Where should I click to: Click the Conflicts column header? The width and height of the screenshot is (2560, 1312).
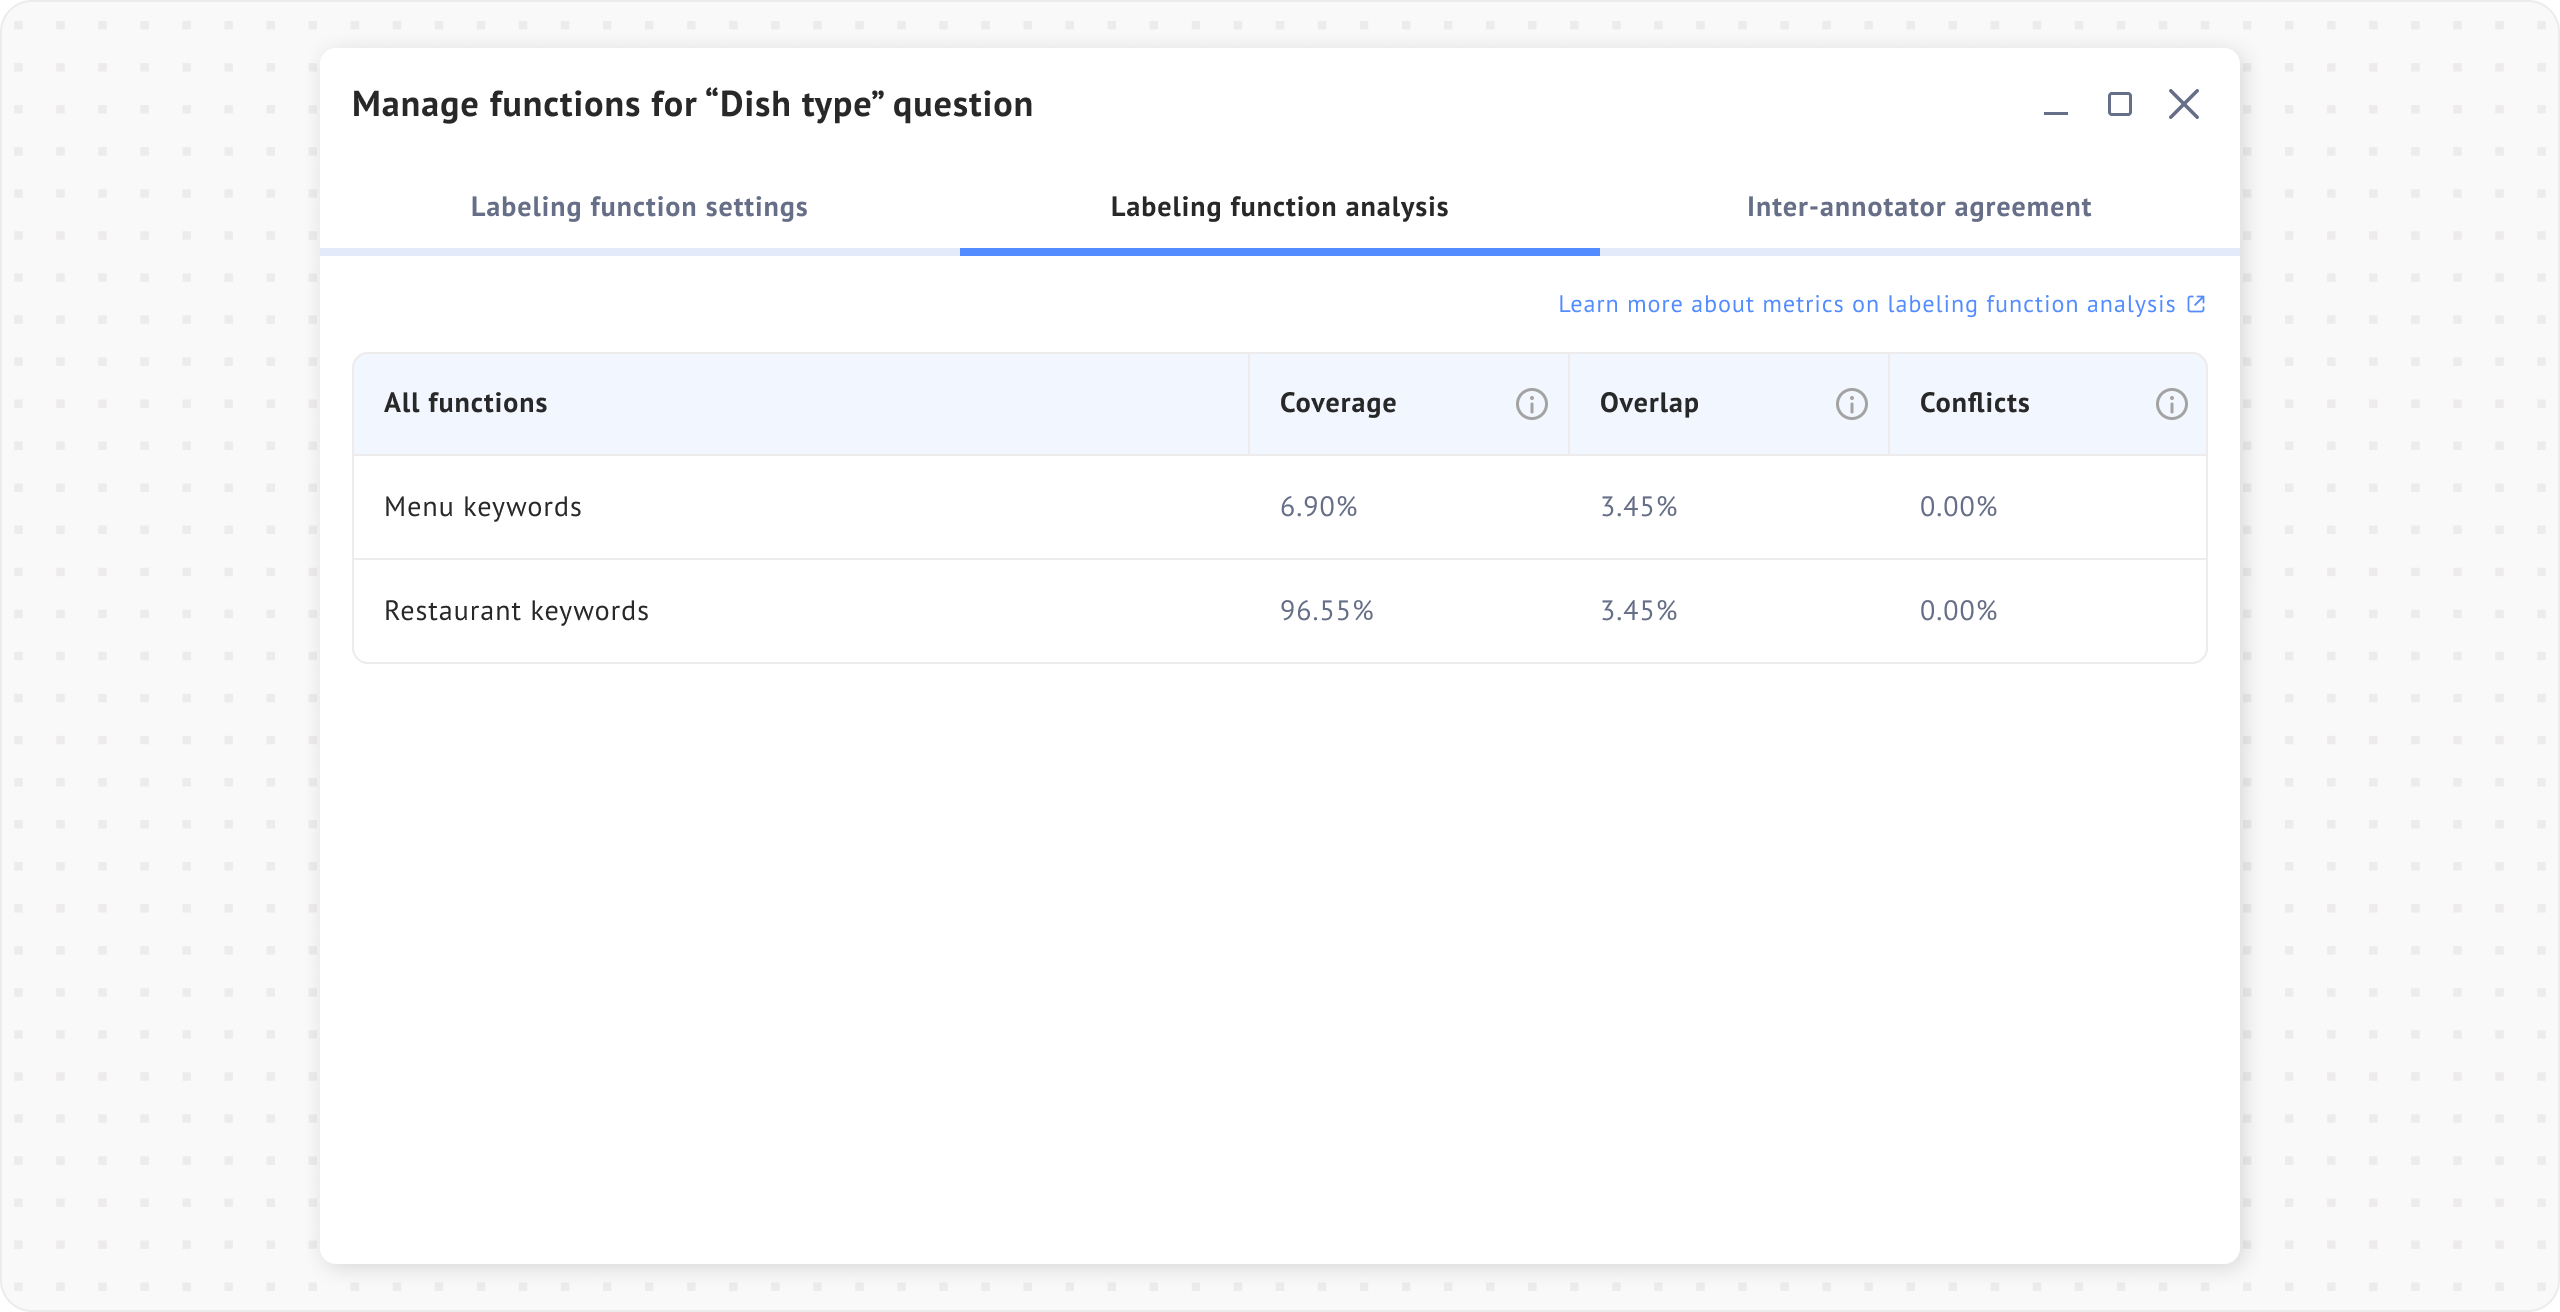[1974, 403]
